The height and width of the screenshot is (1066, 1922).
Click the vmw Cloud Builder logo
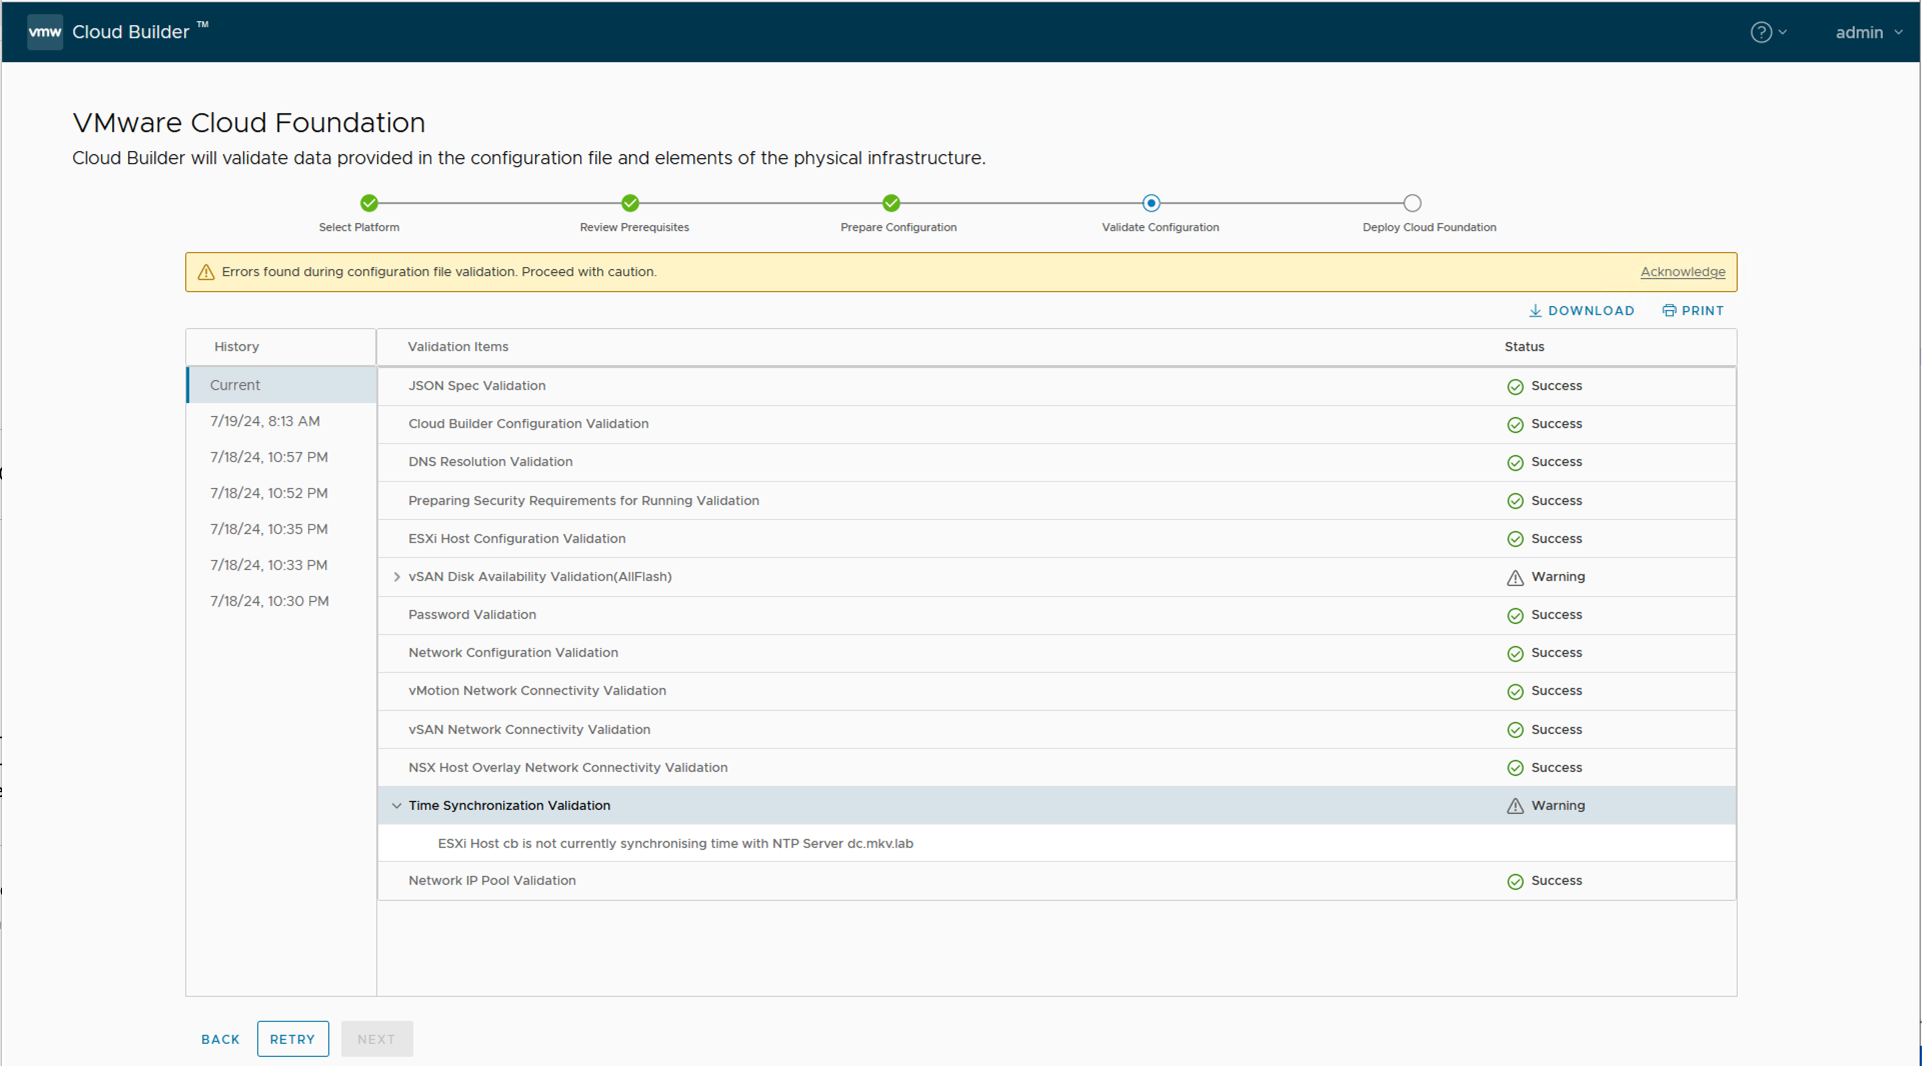[x=45, y=32]
